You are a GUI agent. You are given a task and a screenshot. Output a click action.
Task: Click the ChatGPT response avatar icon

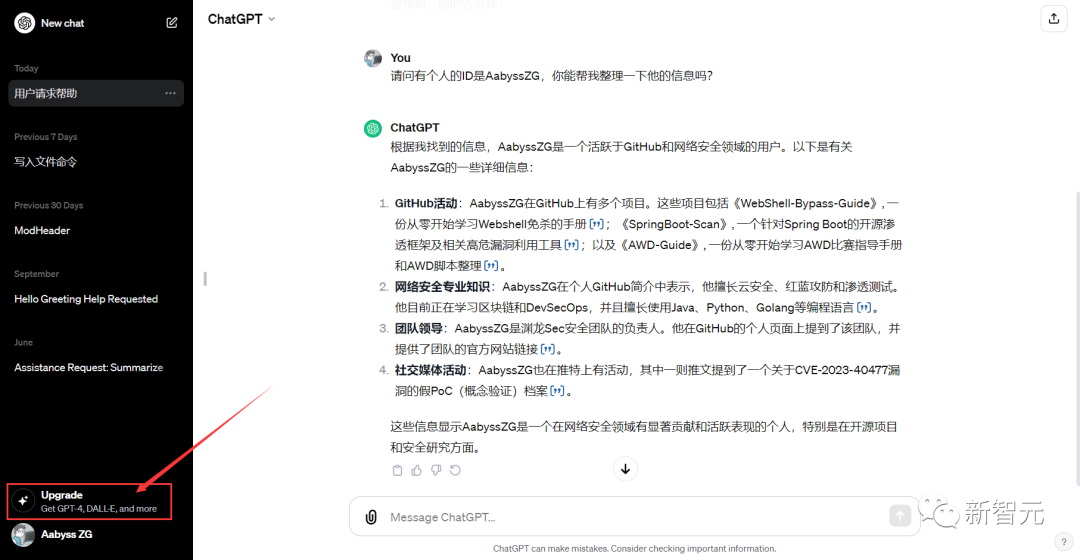coord(373,128)
